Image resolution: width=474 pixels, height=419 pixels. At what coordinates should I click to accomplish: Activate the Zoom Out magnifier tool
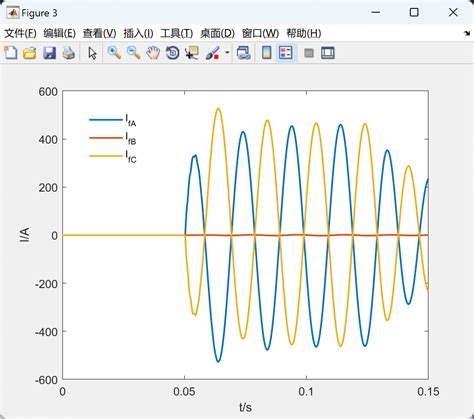[x=134, y=53]
